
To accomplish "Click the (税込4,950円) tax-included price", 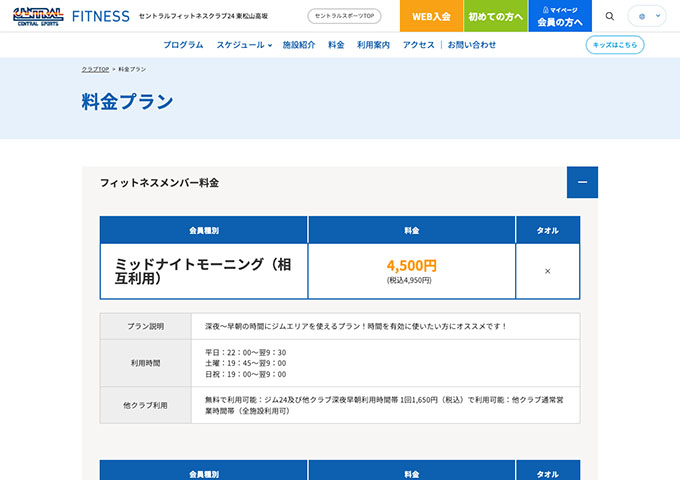I will [x=409, y=280].
